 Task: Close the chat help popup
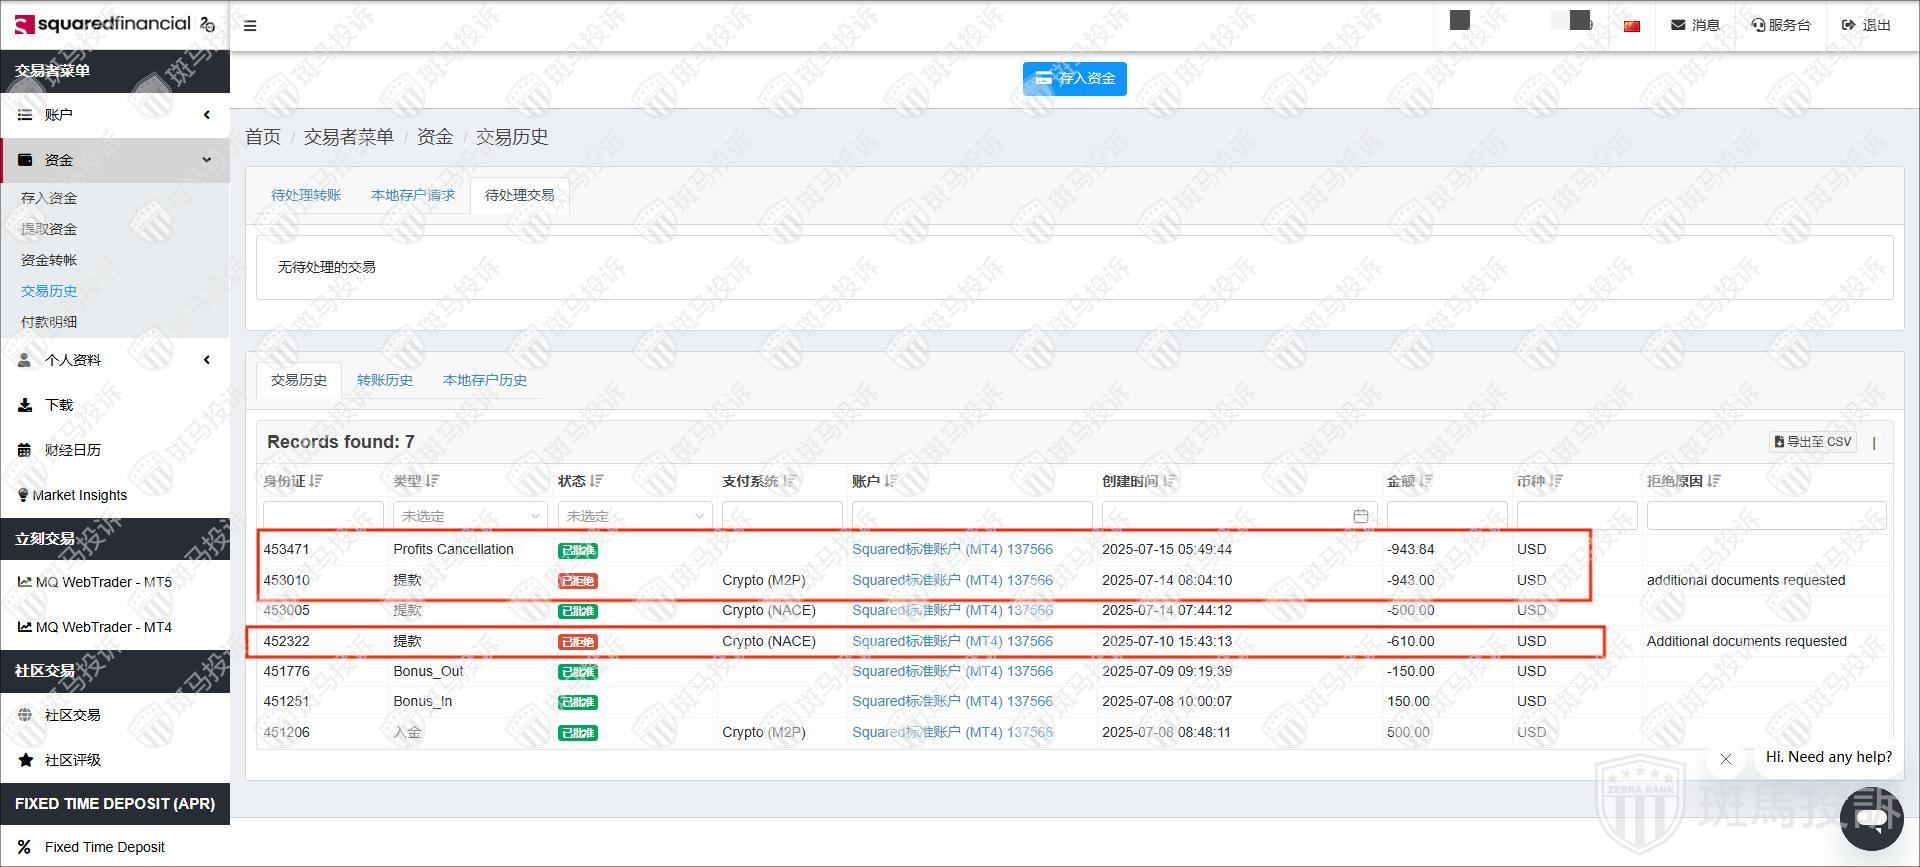[x=1725, y=759]
